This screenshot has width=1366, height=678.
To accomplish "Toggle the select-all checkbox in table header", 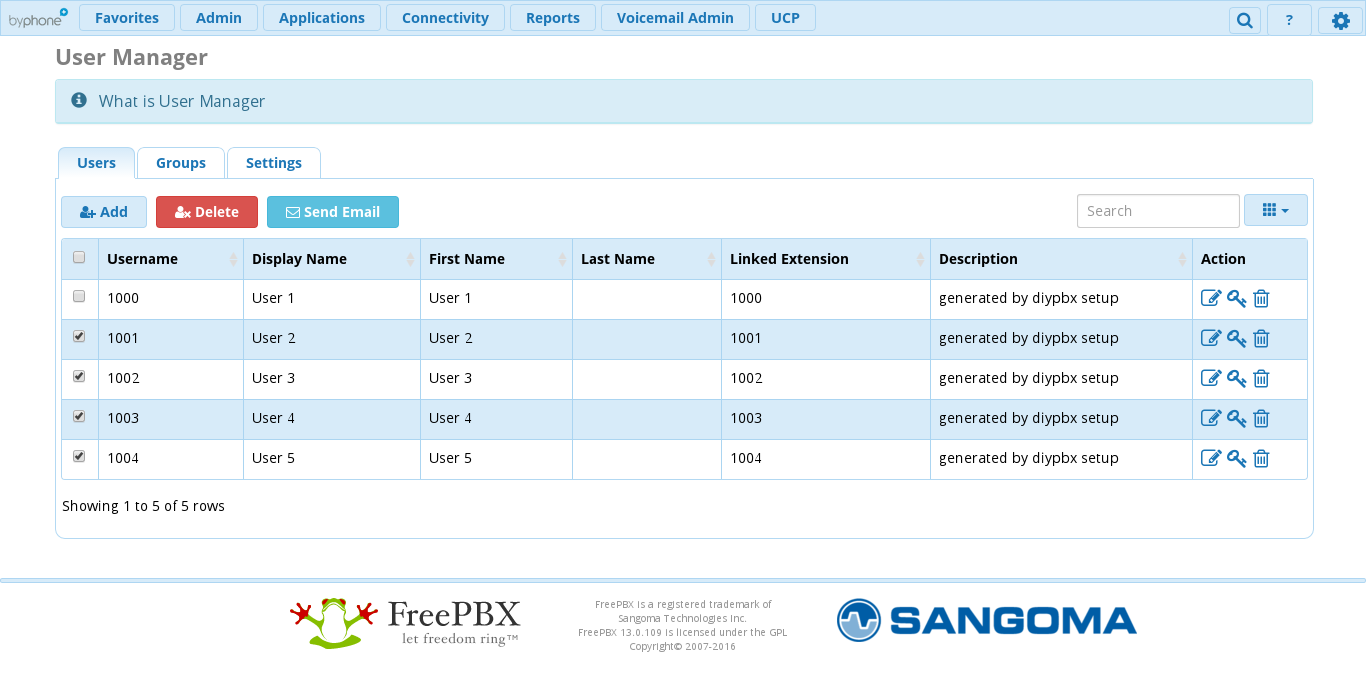I will coord(79,258).
